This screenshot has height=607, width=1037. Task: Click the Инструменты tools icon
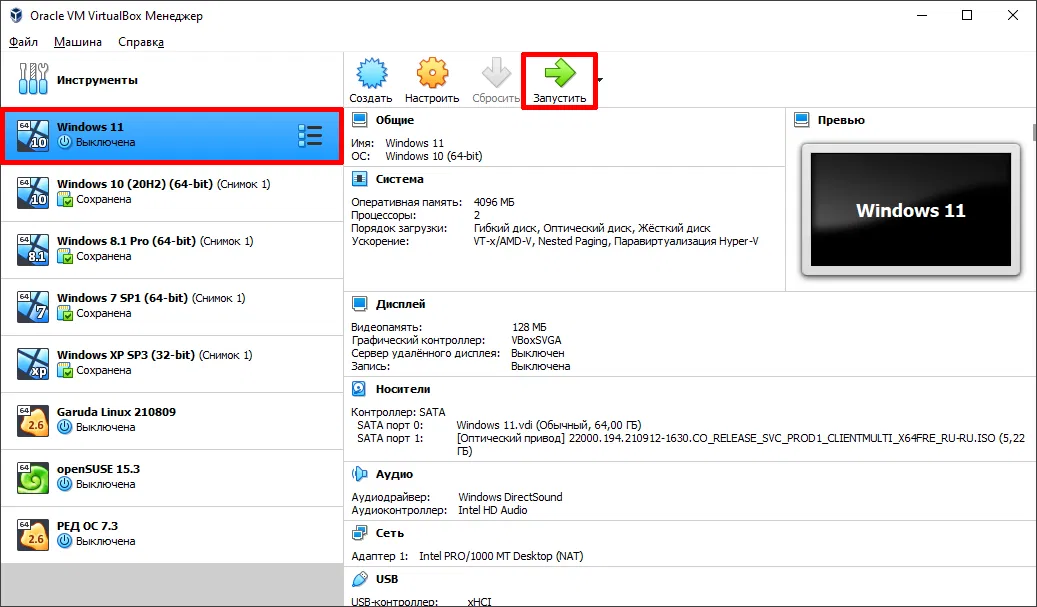(x=33, y=78)
